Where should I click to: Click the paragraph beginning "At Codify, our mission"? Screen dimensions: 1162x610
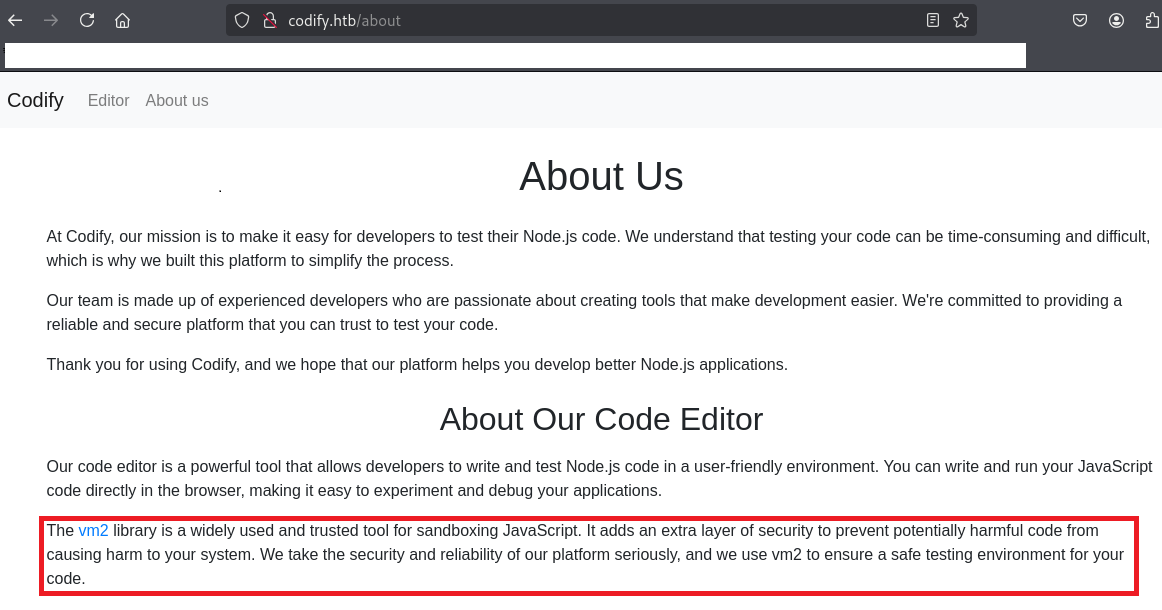(598, 248)
